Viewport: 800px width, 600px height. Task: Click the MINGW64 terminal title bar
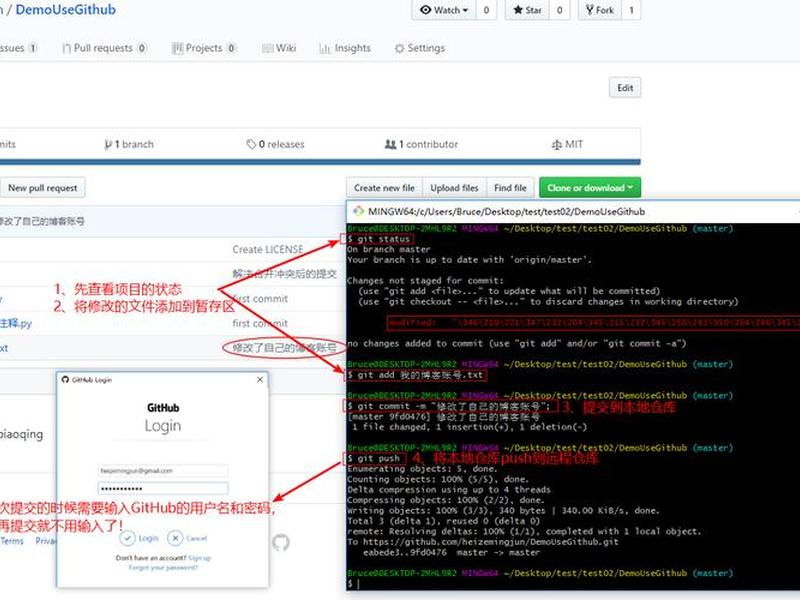pyautogui.click(x=573, y=211)
